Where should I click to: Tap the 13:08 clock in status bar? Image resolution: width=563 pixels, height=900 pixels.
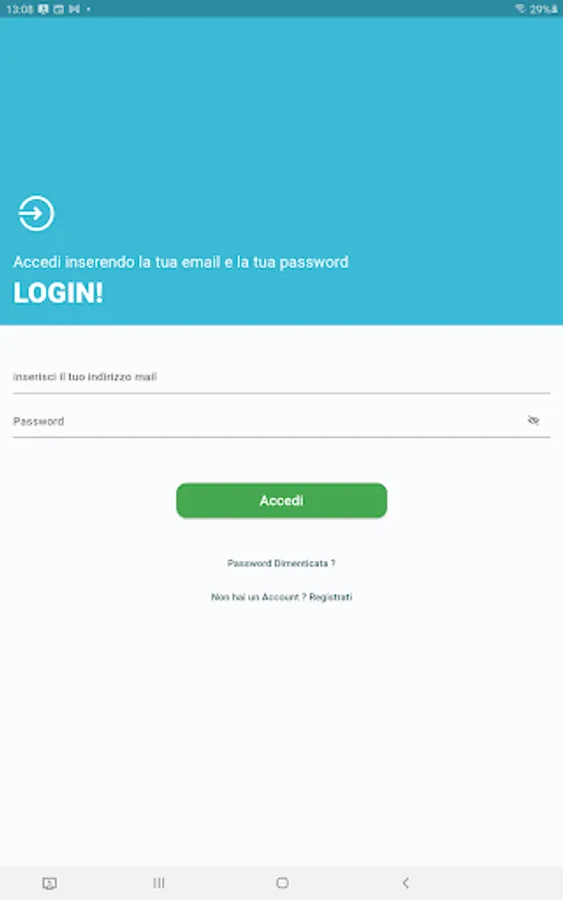[x=20, y=9]
